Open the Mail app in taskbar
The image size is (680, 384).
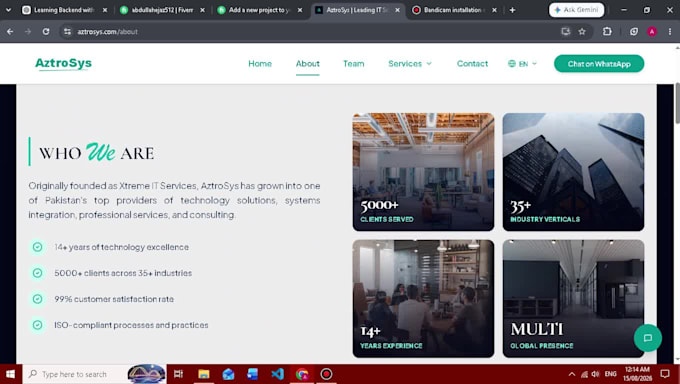tap(228, 374)
